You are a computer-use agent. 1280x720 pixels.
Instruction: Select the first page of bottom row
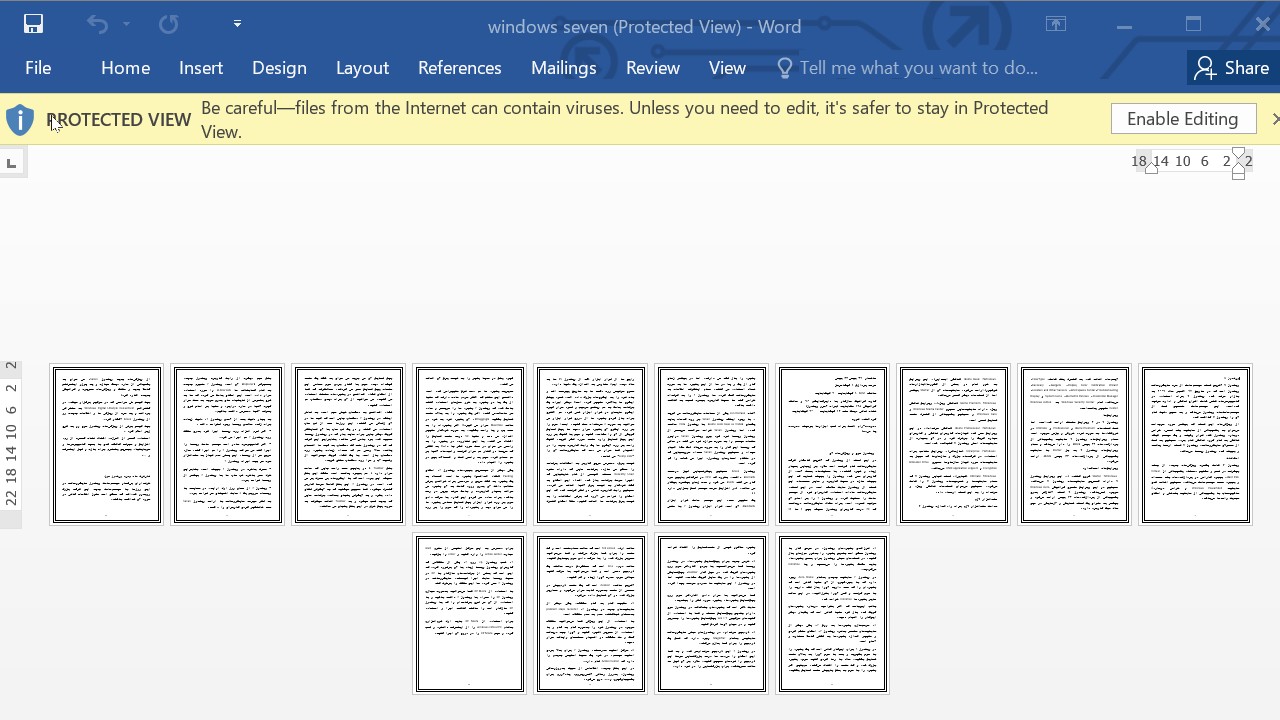(x=470, y=614)
